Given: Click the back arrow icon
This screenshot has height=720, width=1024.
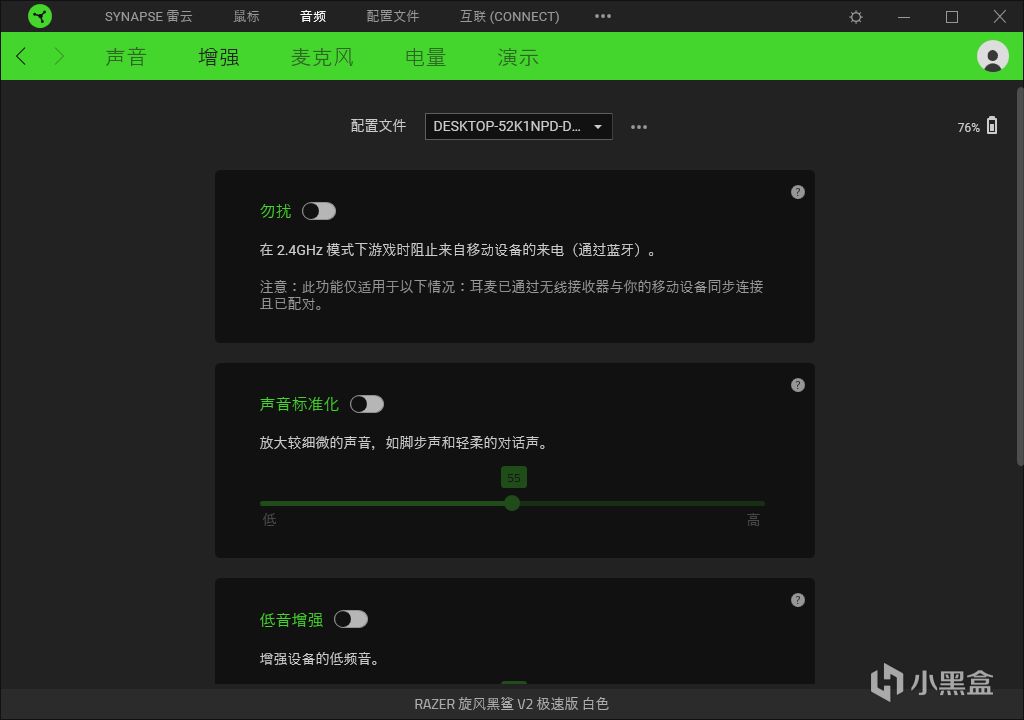Looking at the screenshot, I should point(20,56).
